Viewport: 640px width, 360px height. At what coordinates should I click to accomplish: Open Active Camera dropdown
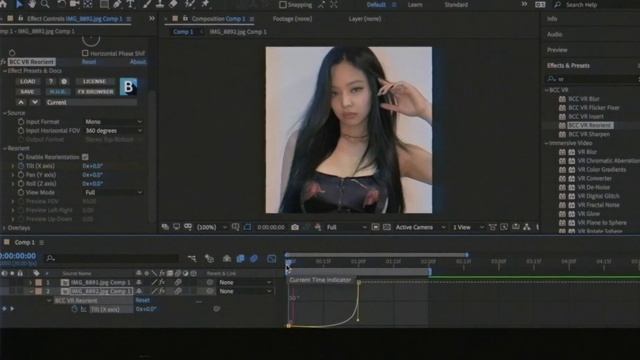point(420,227)
